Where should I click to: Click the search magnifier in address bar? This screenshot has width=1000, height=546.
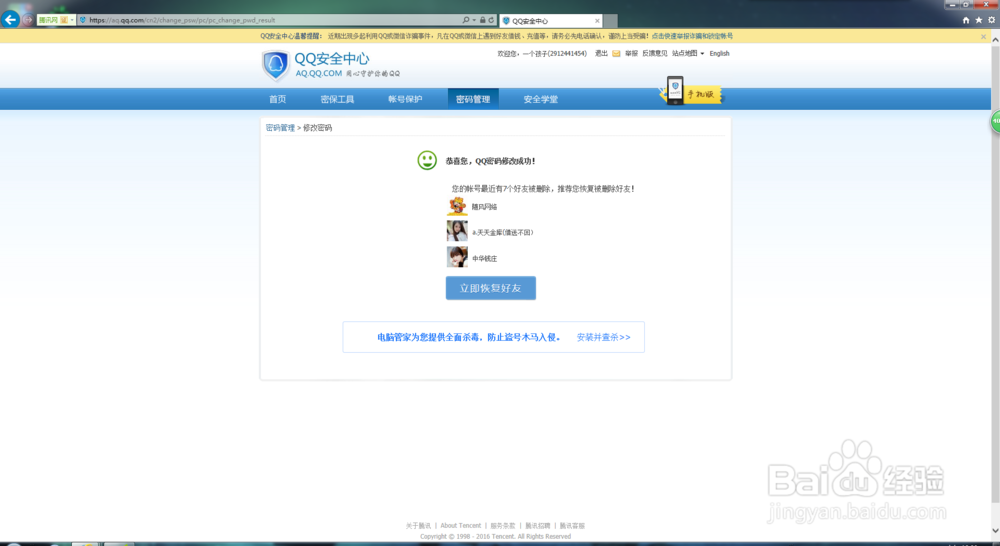(466, 20)
